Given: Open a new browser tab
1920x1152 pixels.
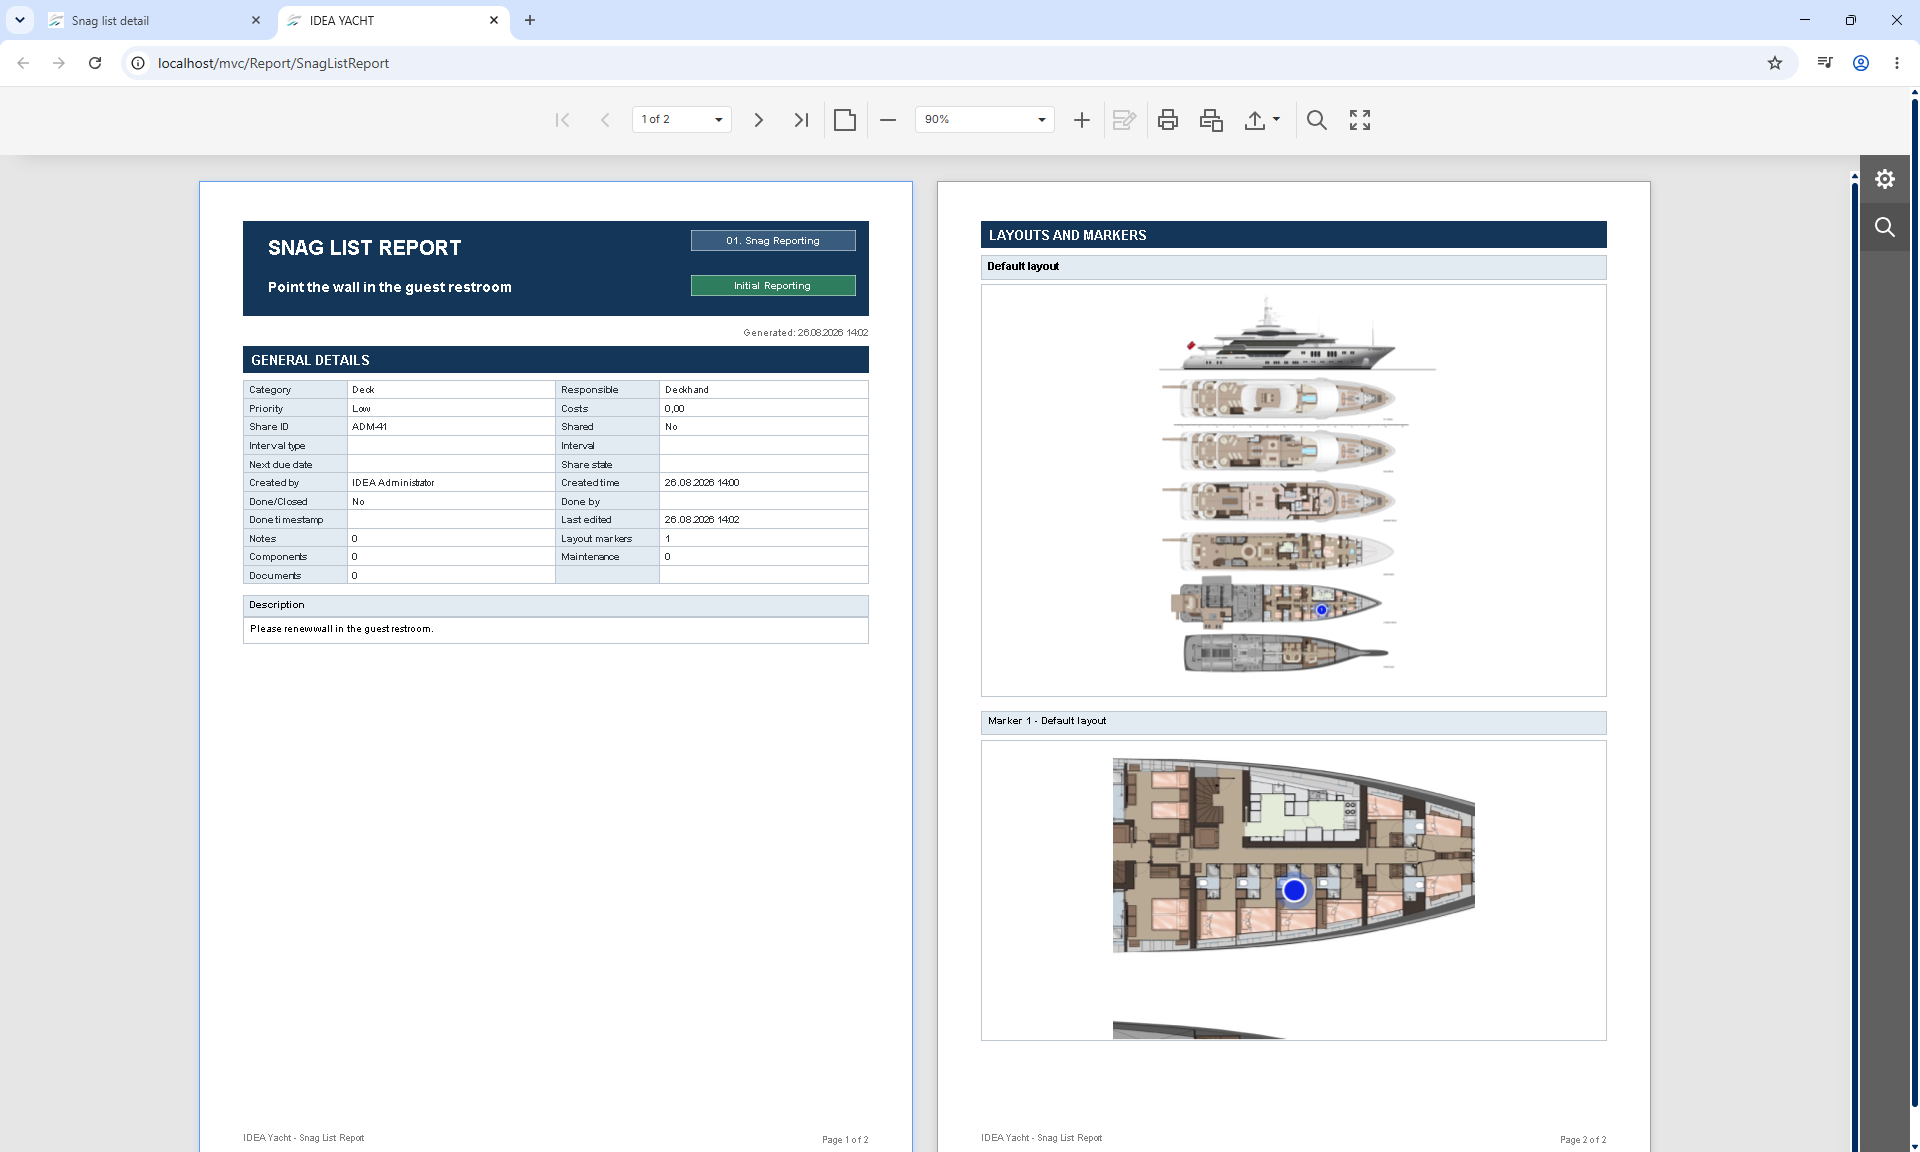Looking at the screenshot, I should pyautogui.click(x=530, y=20).
